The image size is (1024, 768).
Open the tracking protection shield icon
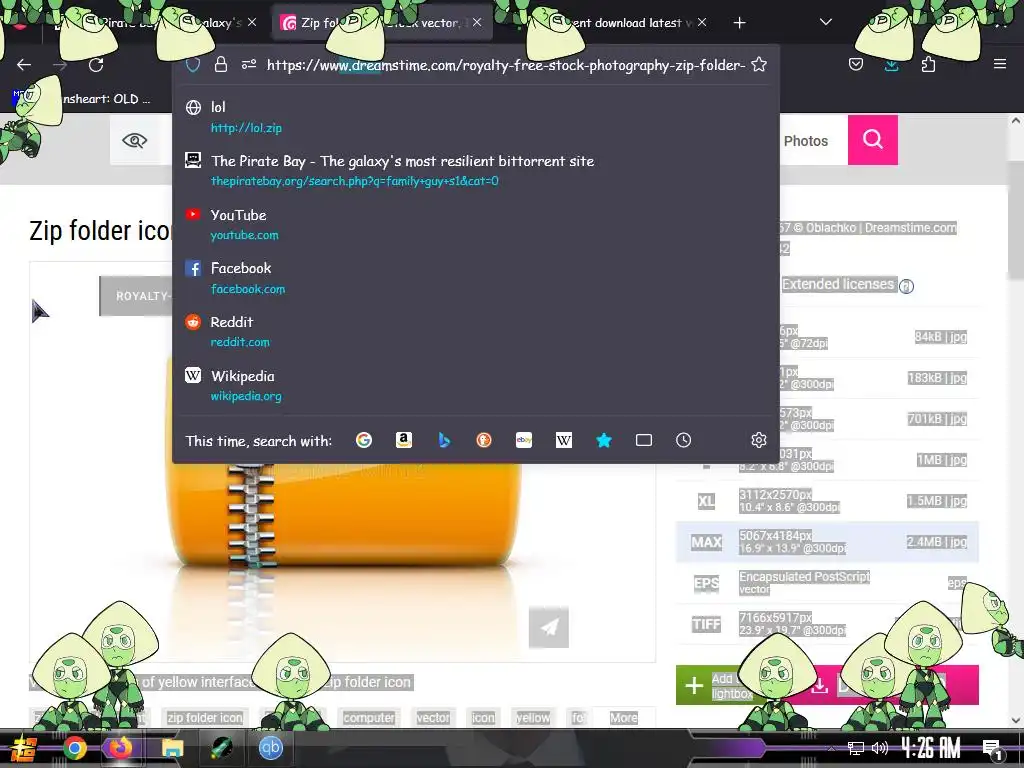(193, 65)
